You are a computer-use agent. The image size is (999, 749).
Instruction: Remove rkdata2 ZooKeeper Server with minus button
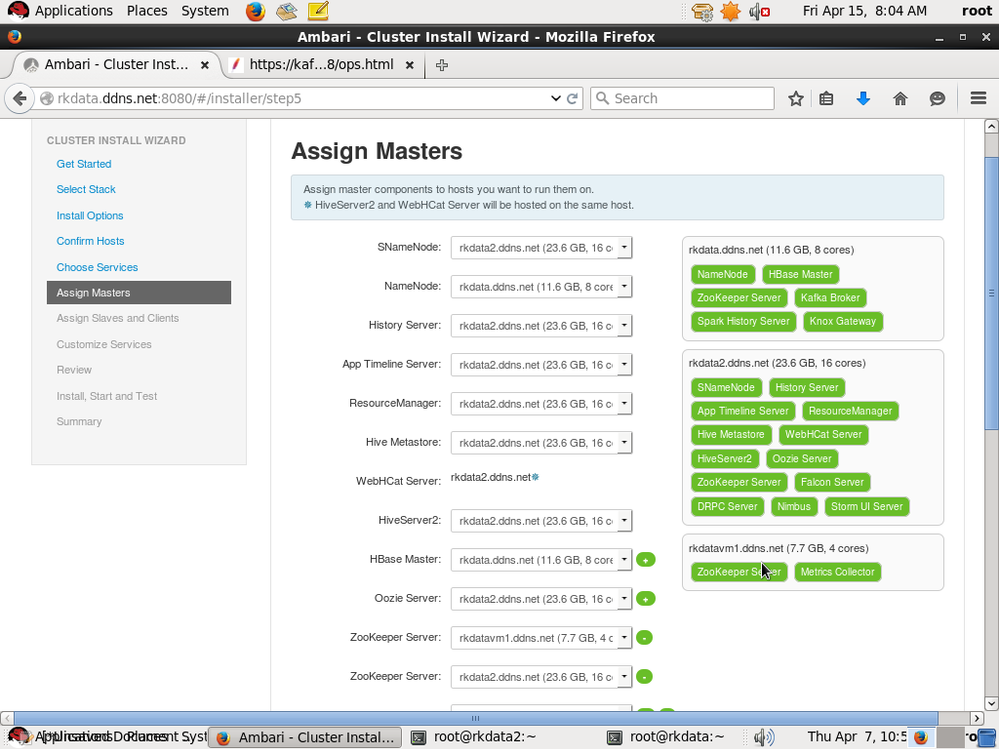click(x=644, y=676)
